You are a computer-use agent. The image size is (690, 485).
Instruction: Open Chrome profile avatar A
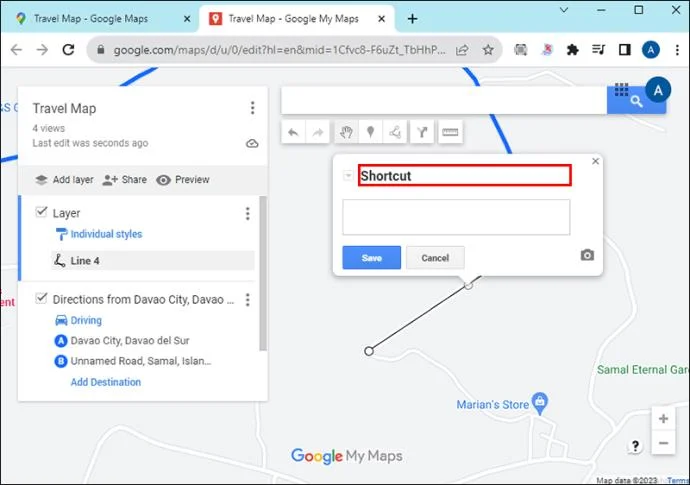click(x=651, y=50)
